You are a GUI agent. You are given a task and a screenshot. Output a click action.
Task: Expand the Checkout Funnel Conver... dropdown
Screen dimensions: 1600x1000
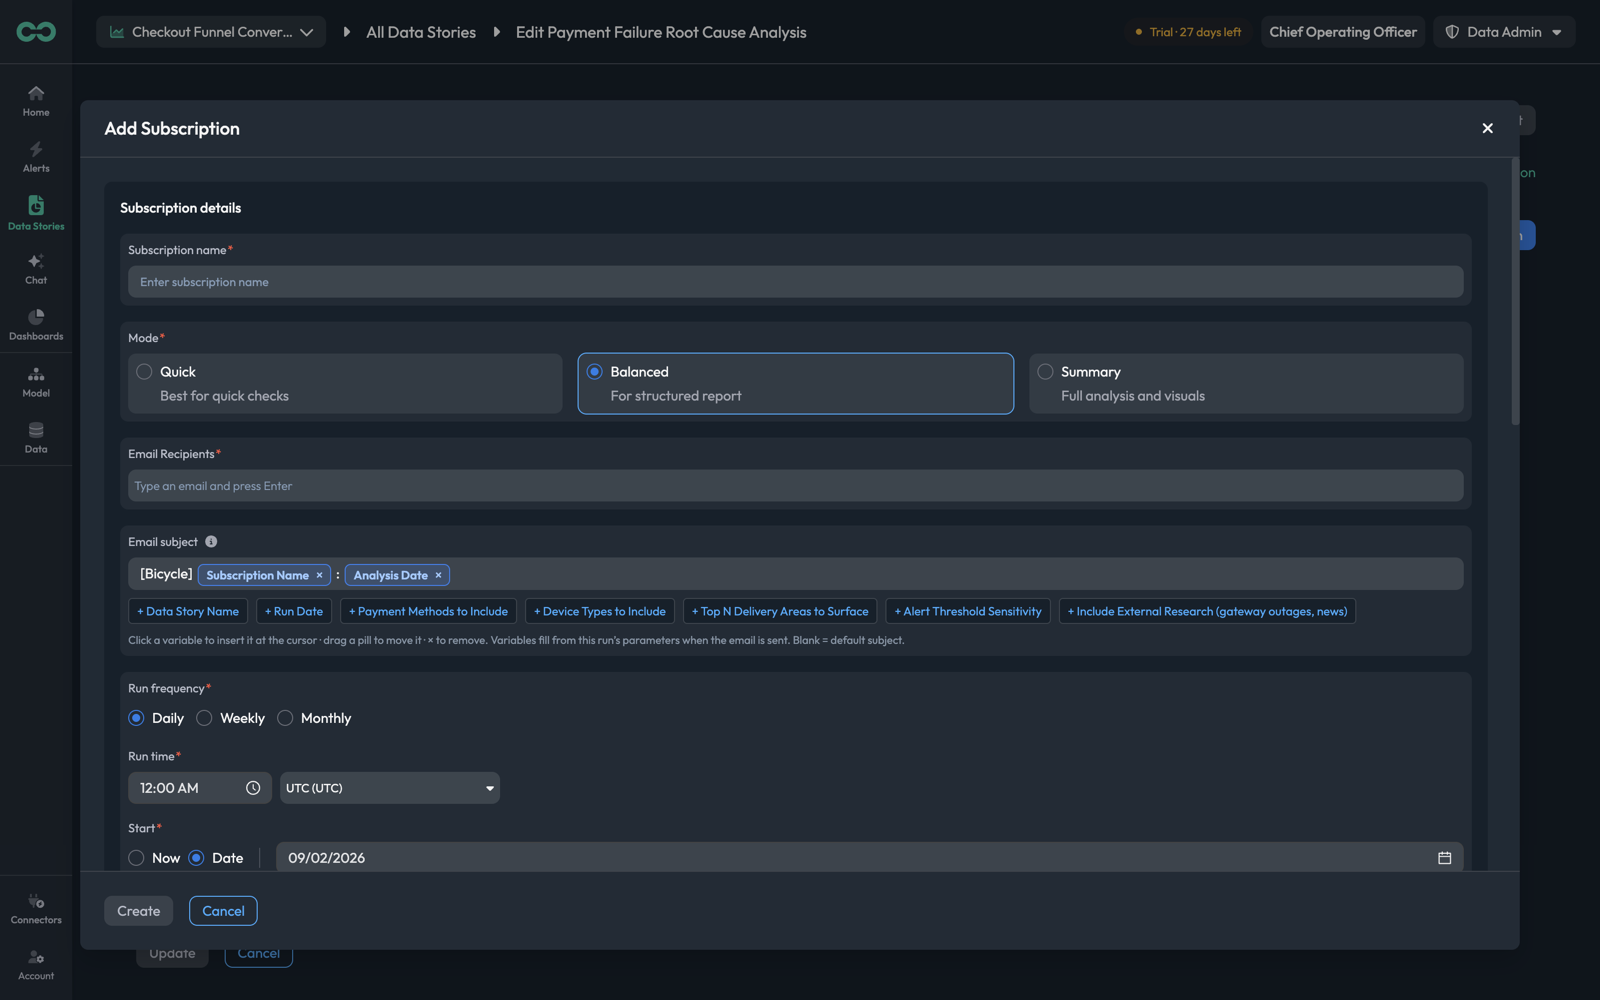point(211,32)
